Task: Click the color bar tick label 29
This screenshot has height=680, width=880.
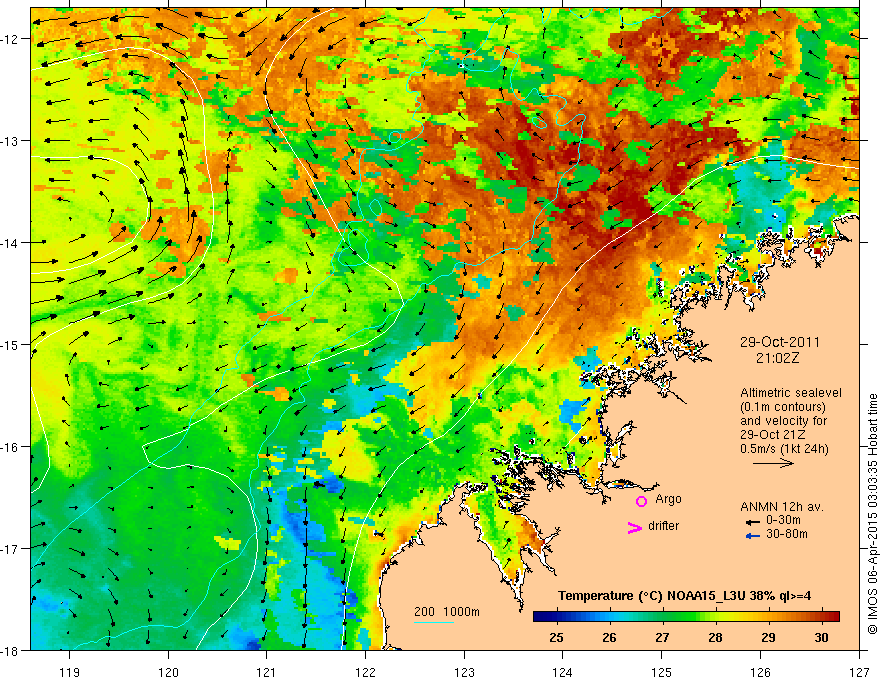Action: click(x=768, y=637)
